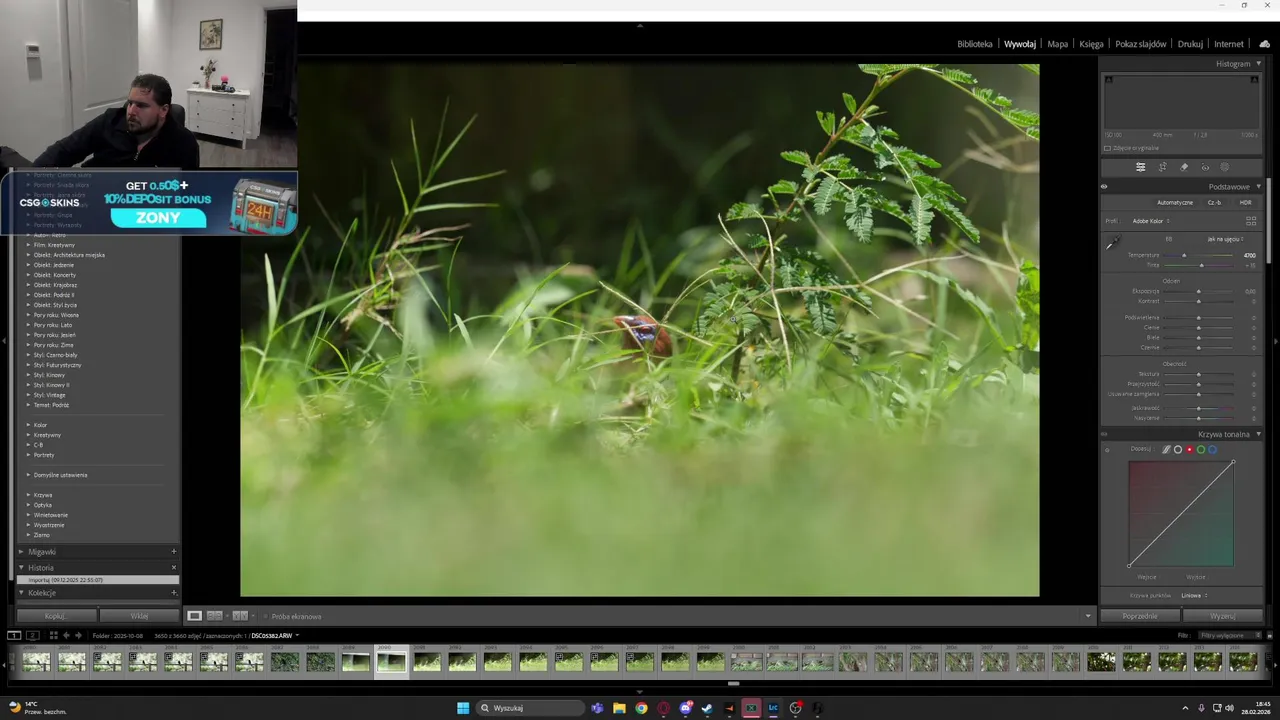Select the Healing eraser tool
This screenshot has height=720, width=1280.
(1184, 167)
